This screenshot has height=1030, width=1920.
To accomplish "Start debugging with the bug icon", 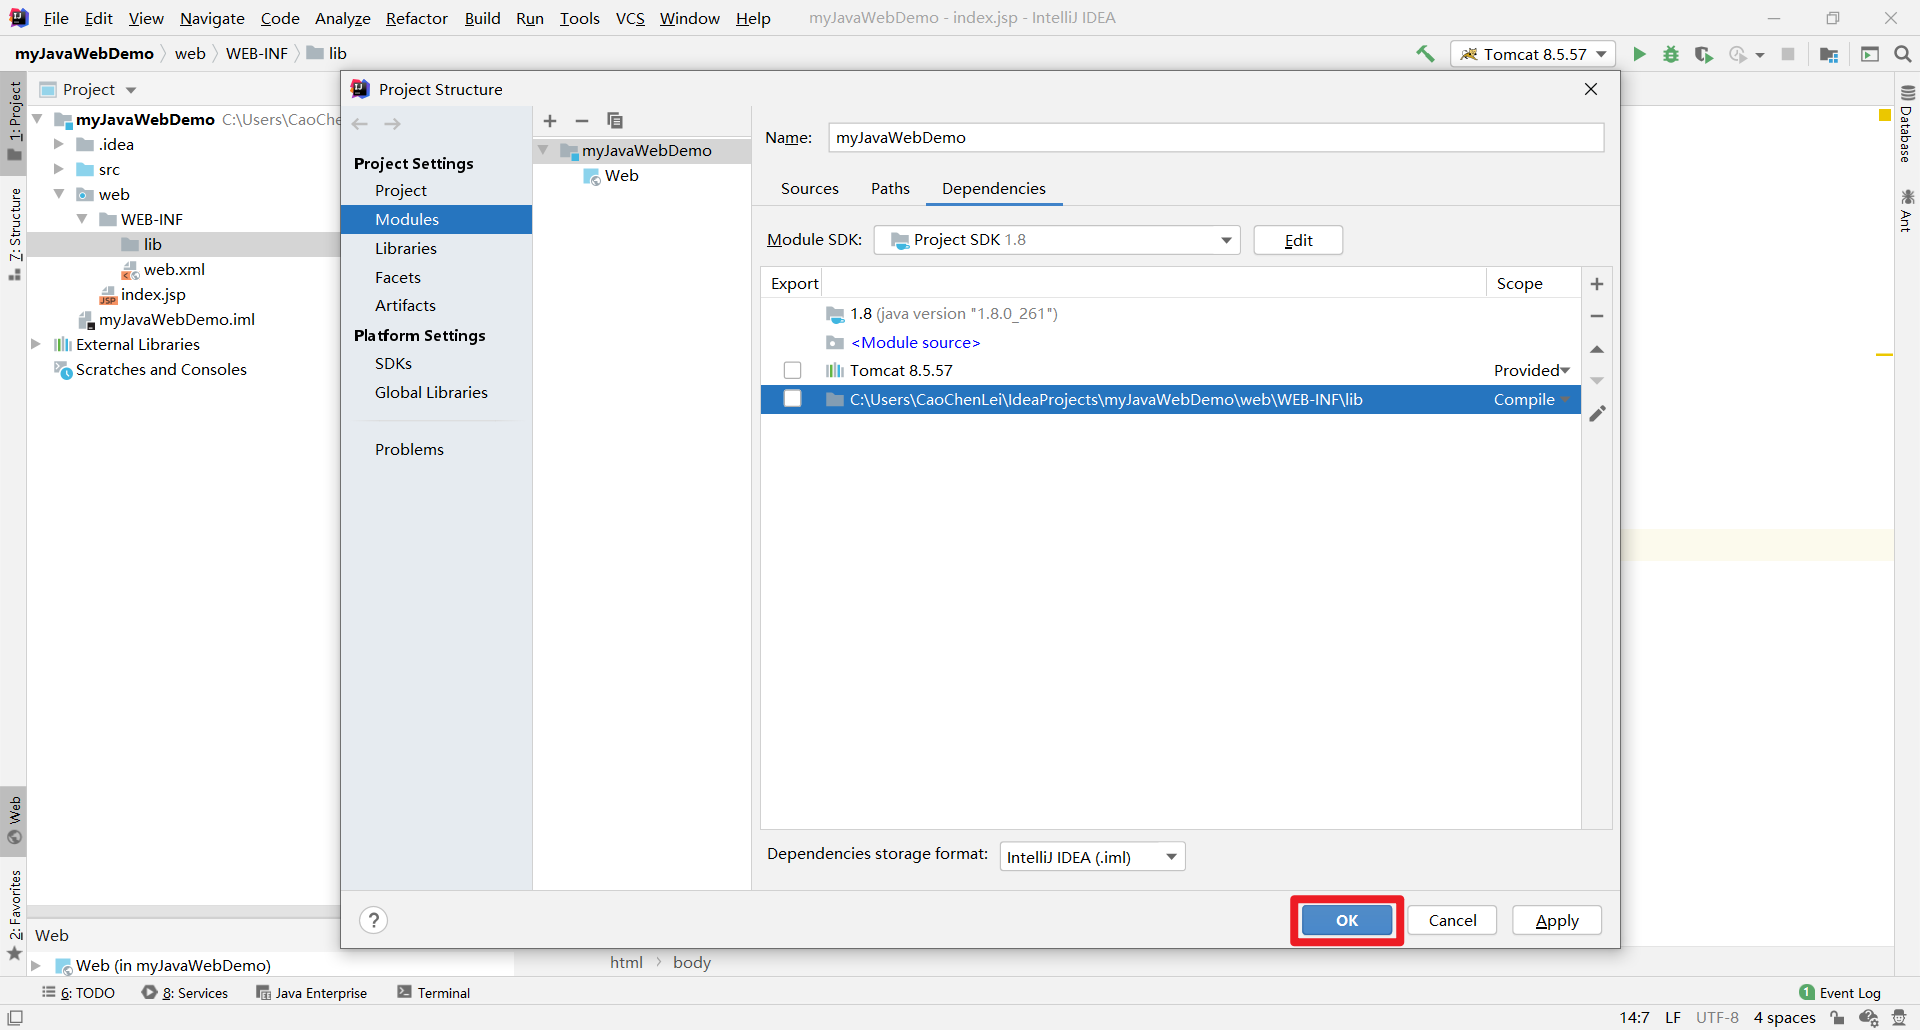I will coord(1671,54).
